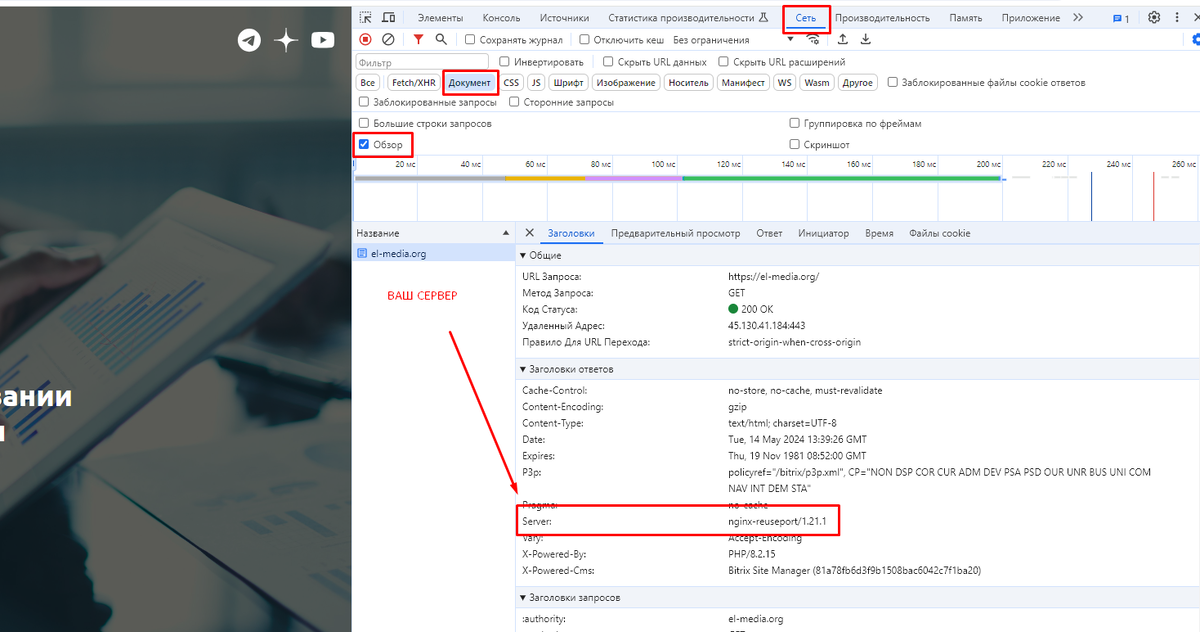The height and width of the screenshot is (632, 1200).
Task: Show more DevTools tabs chevron
Action: [x=1077, y=18]
